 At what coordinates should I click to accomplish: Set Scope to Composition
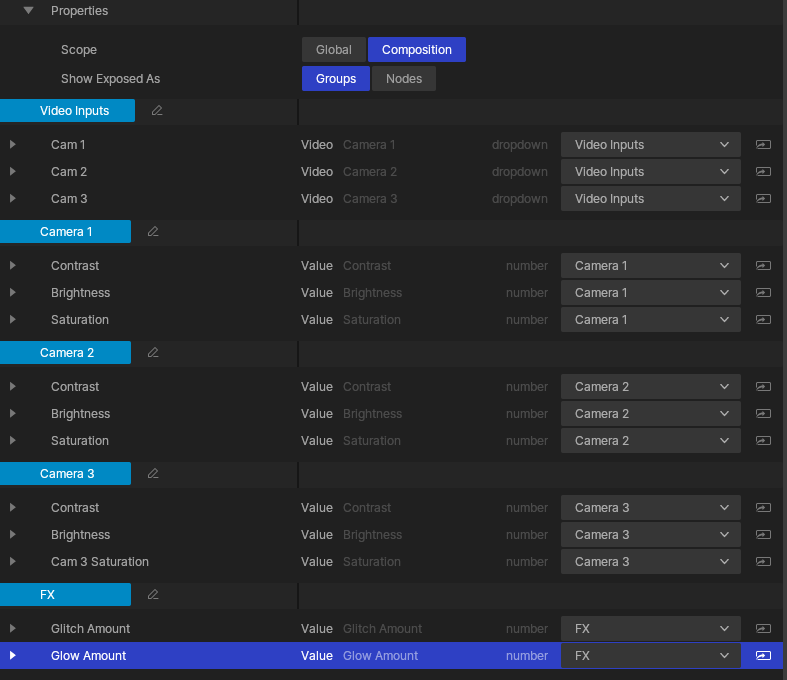point(416,50)
